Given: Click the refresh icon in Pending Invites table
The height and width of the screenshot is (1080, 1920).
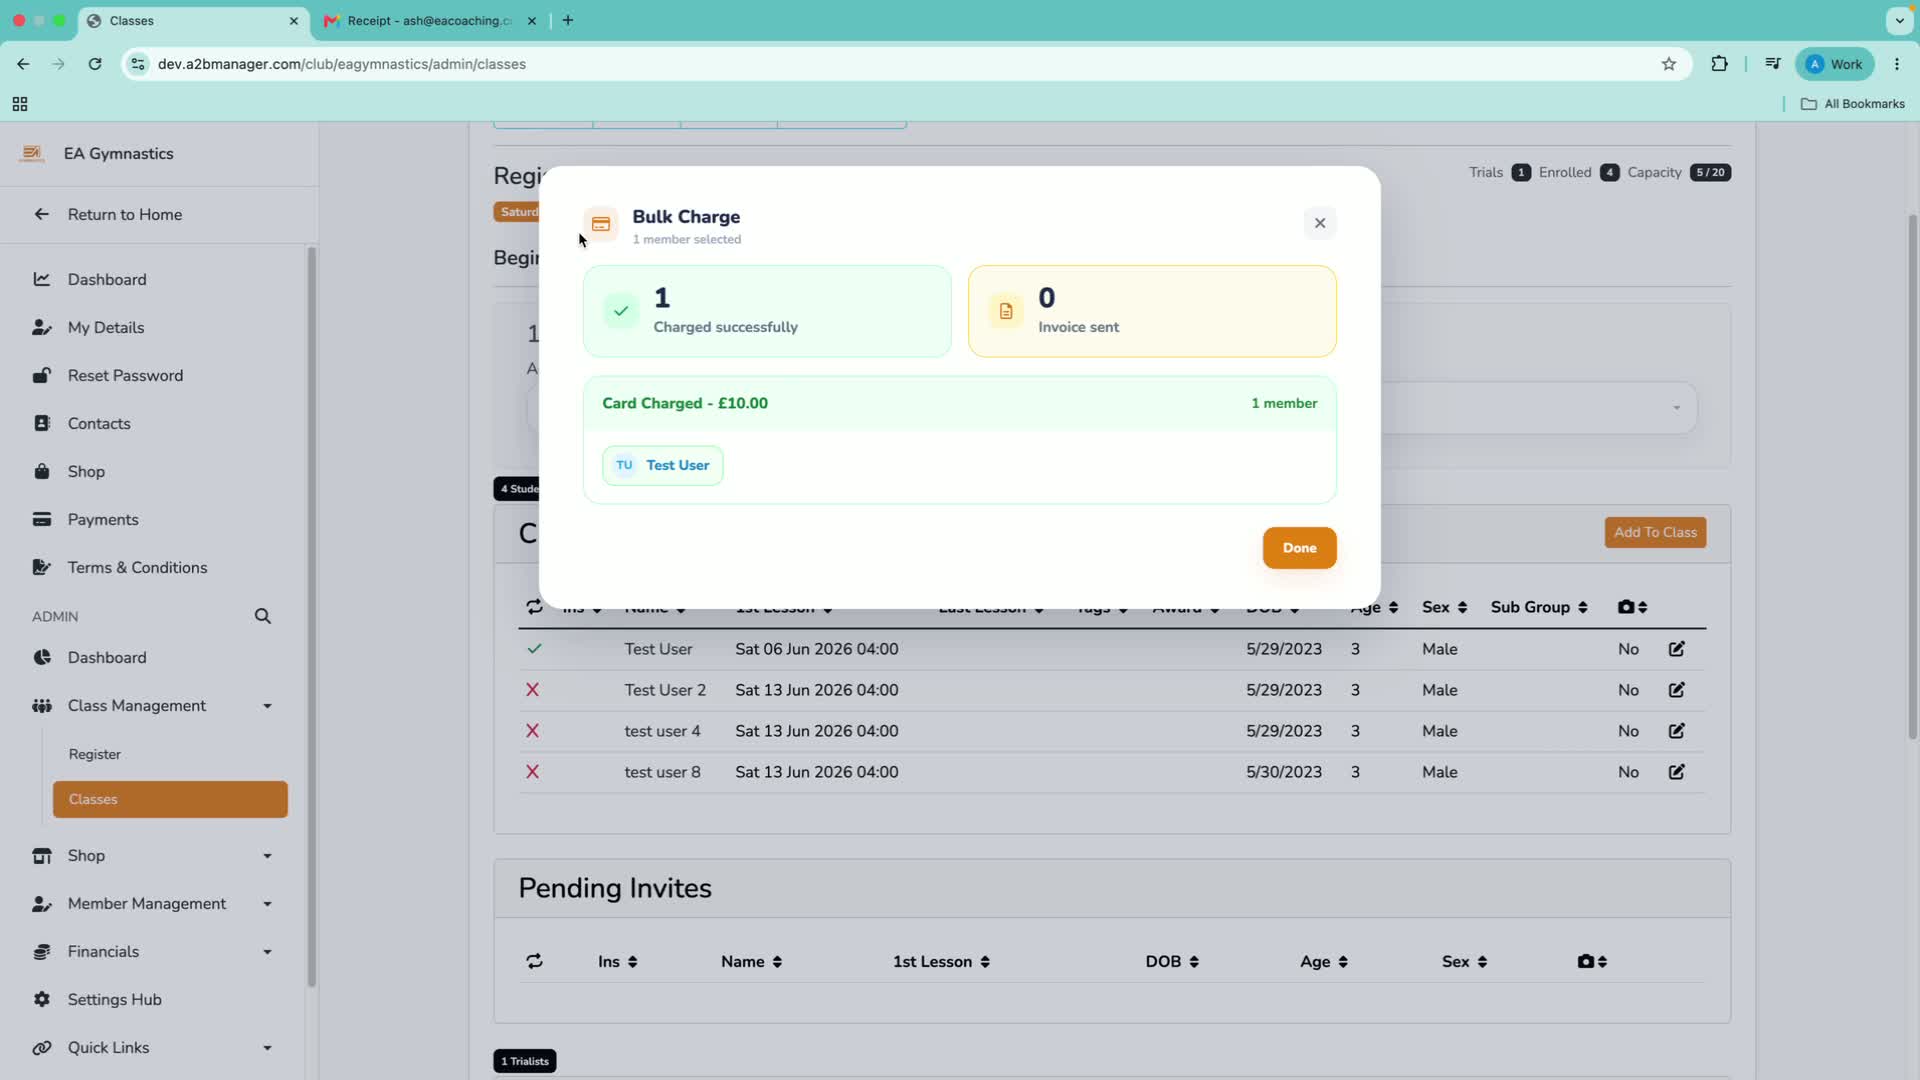Looking at the screenshot, I should [535, 961].
